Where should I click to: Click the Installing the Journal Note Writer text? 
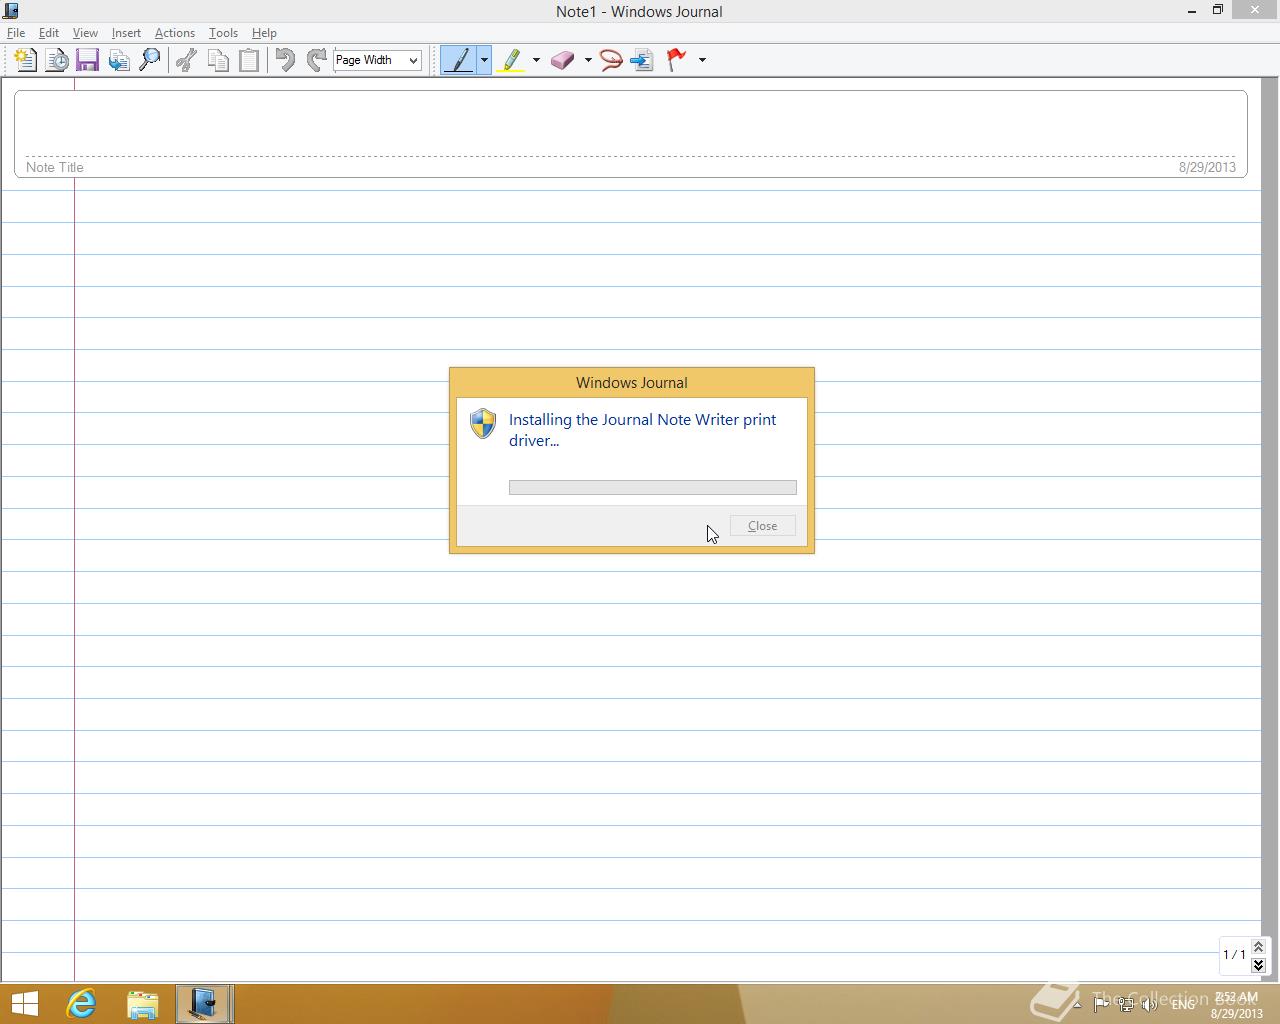pyautogui.click(x=642, y=430)
